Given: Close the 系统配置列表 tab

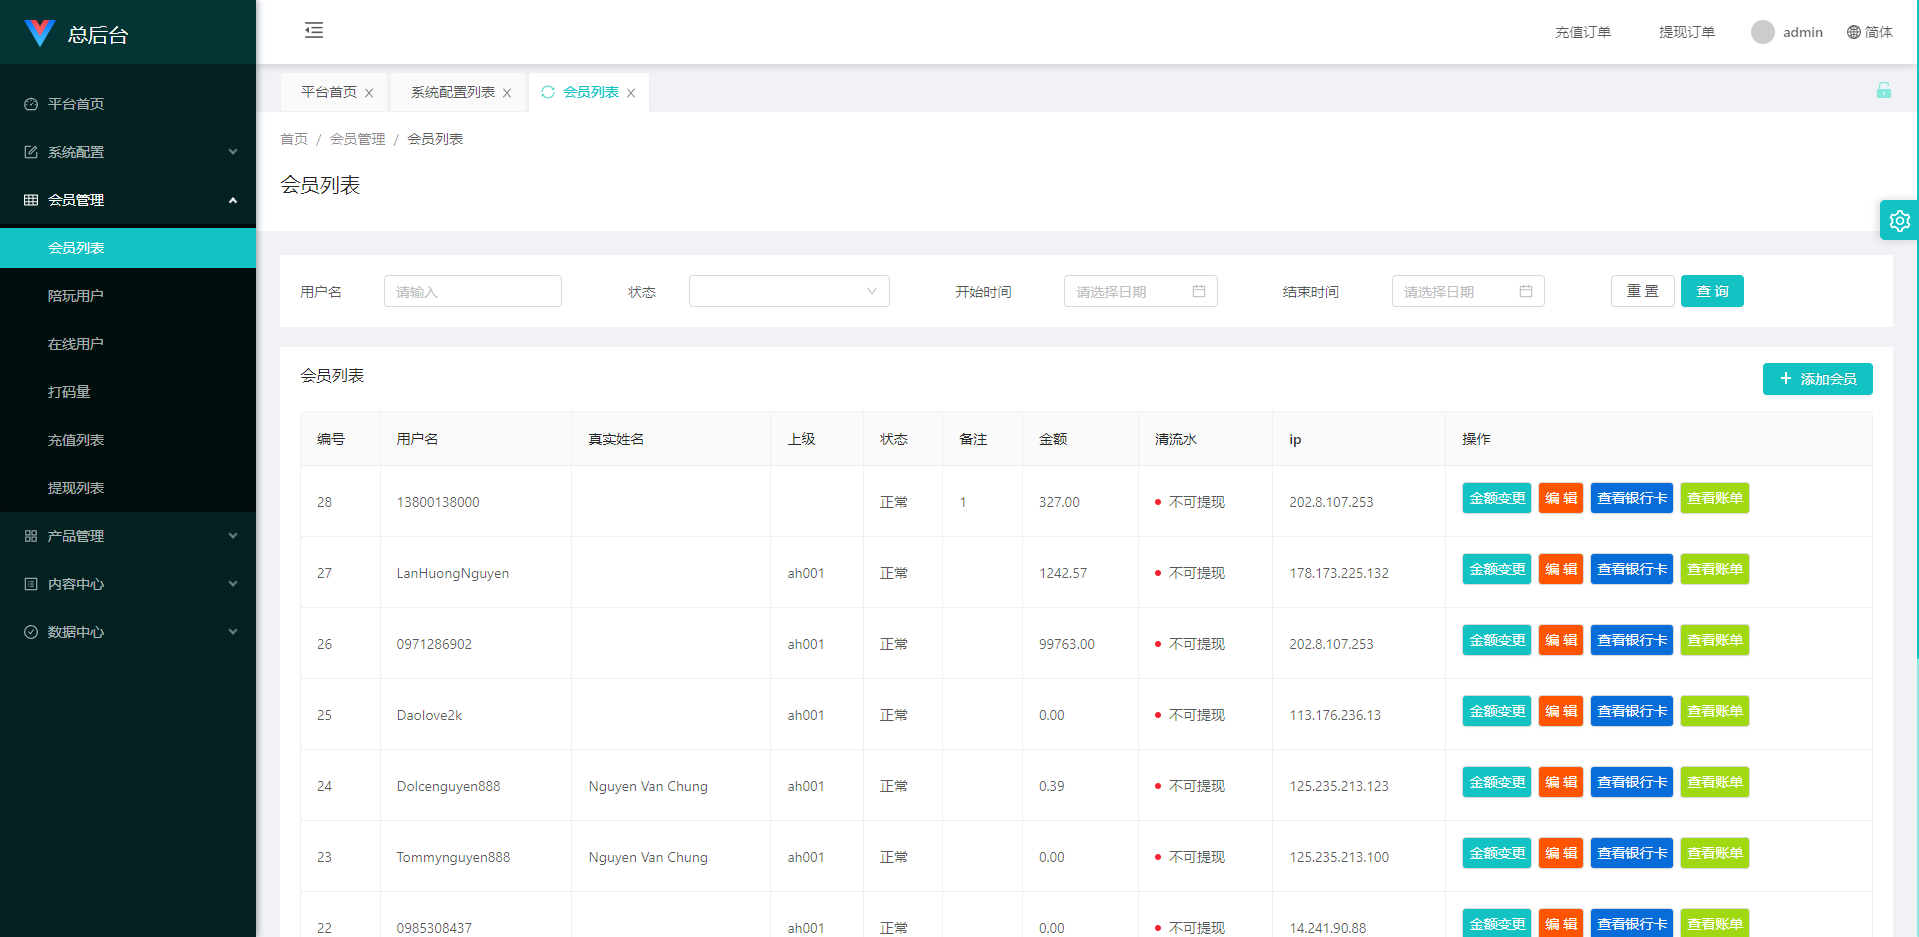Looking at the screenshot, I should (507, 93).
